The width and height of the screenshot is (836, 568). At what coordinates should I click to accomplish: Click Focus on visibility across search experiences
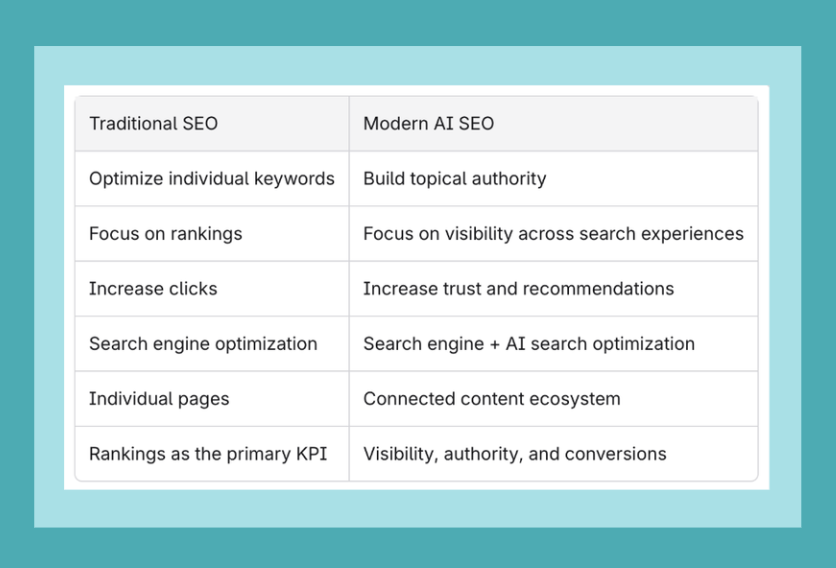tap(553, 234)
